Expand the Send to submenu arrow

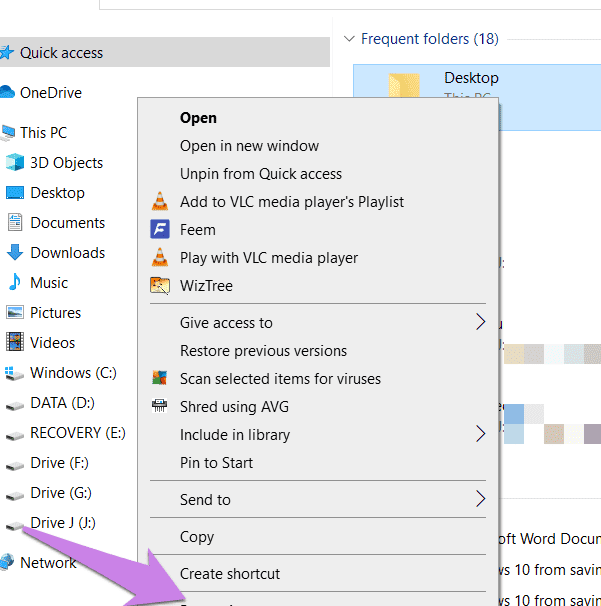pos(480,499)
